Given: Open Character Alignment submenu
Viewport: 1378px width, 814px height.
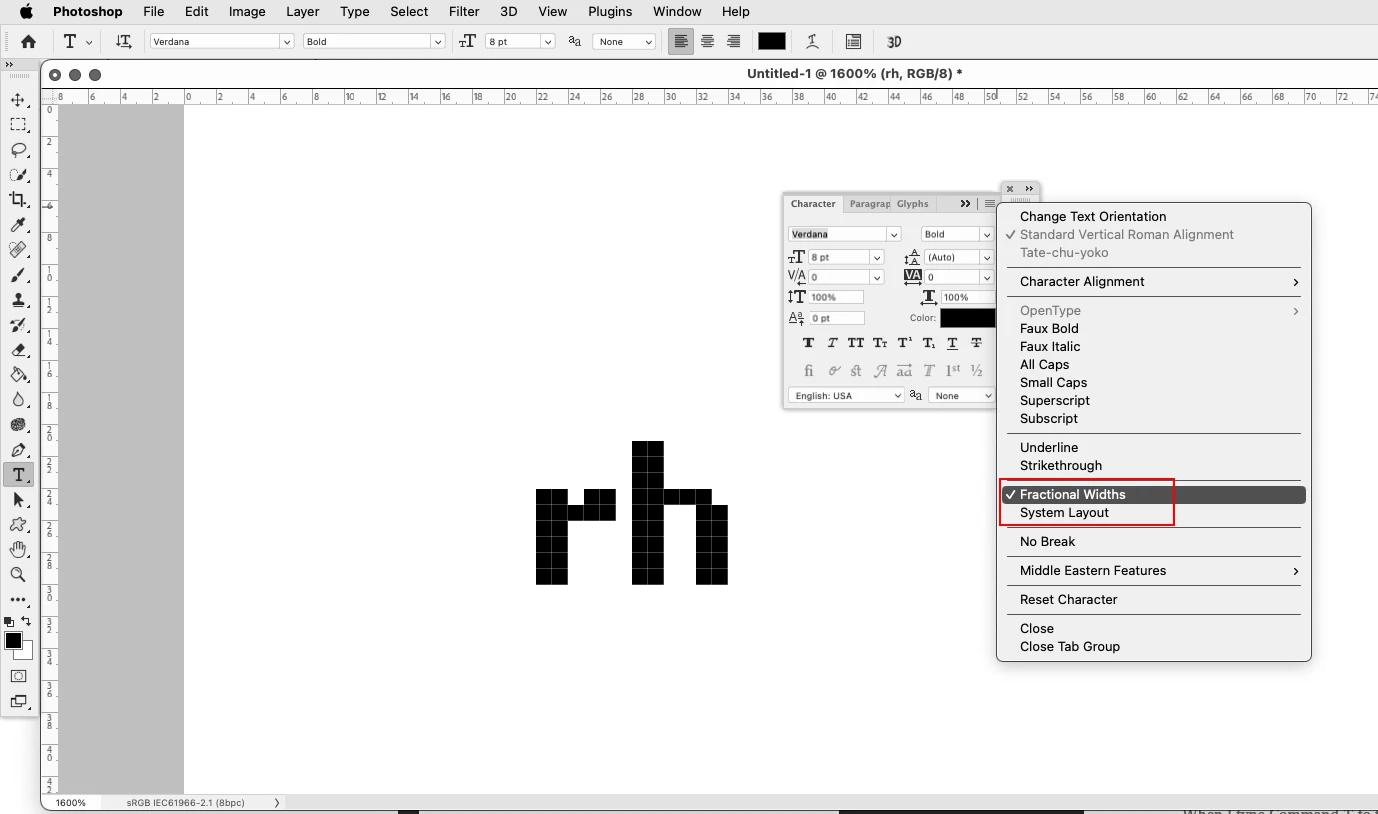Looking at the screenshot, I should click(x=1153, y=282).
